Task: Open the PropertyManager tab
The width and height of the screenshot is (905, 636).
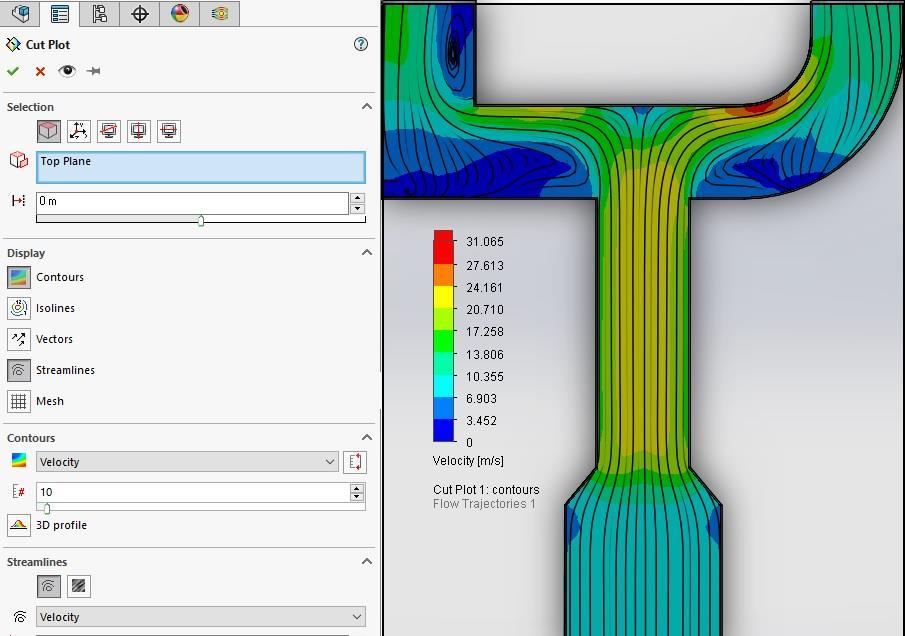Action: pos(59,13)
